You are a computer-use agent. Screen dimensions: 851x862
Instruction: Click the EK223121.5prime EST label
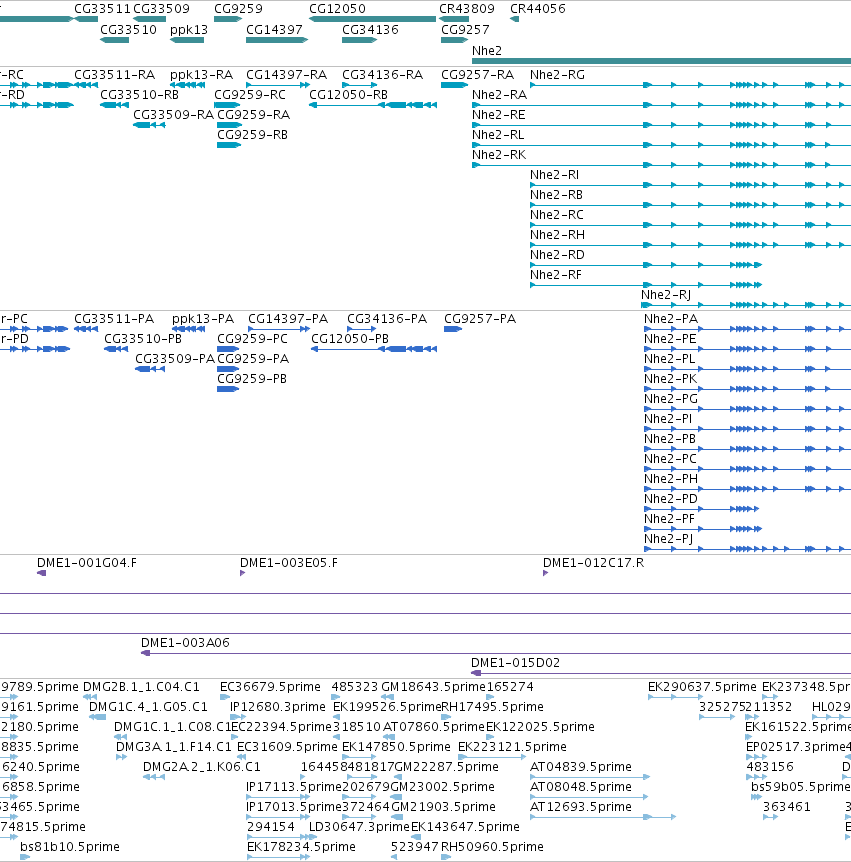(x=512, y=747)
